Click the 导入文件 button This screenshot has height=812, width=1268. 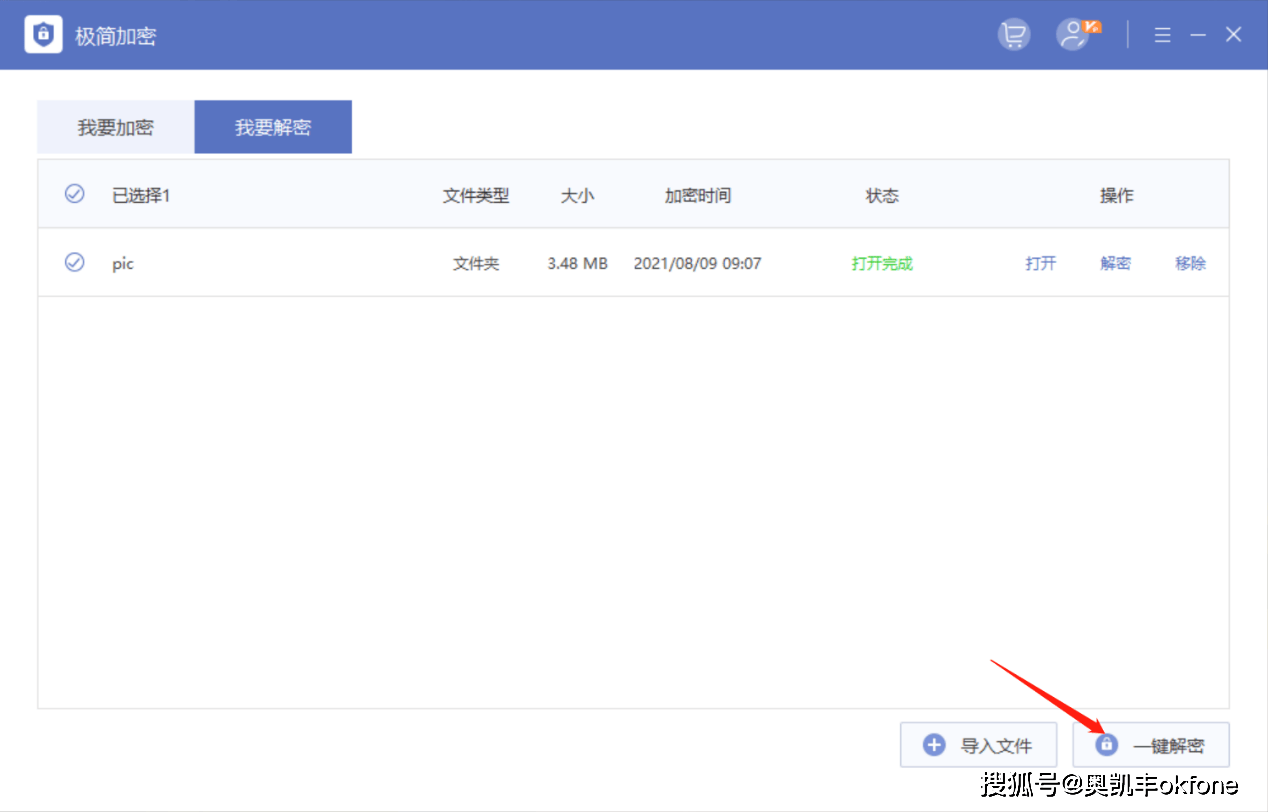979,745
